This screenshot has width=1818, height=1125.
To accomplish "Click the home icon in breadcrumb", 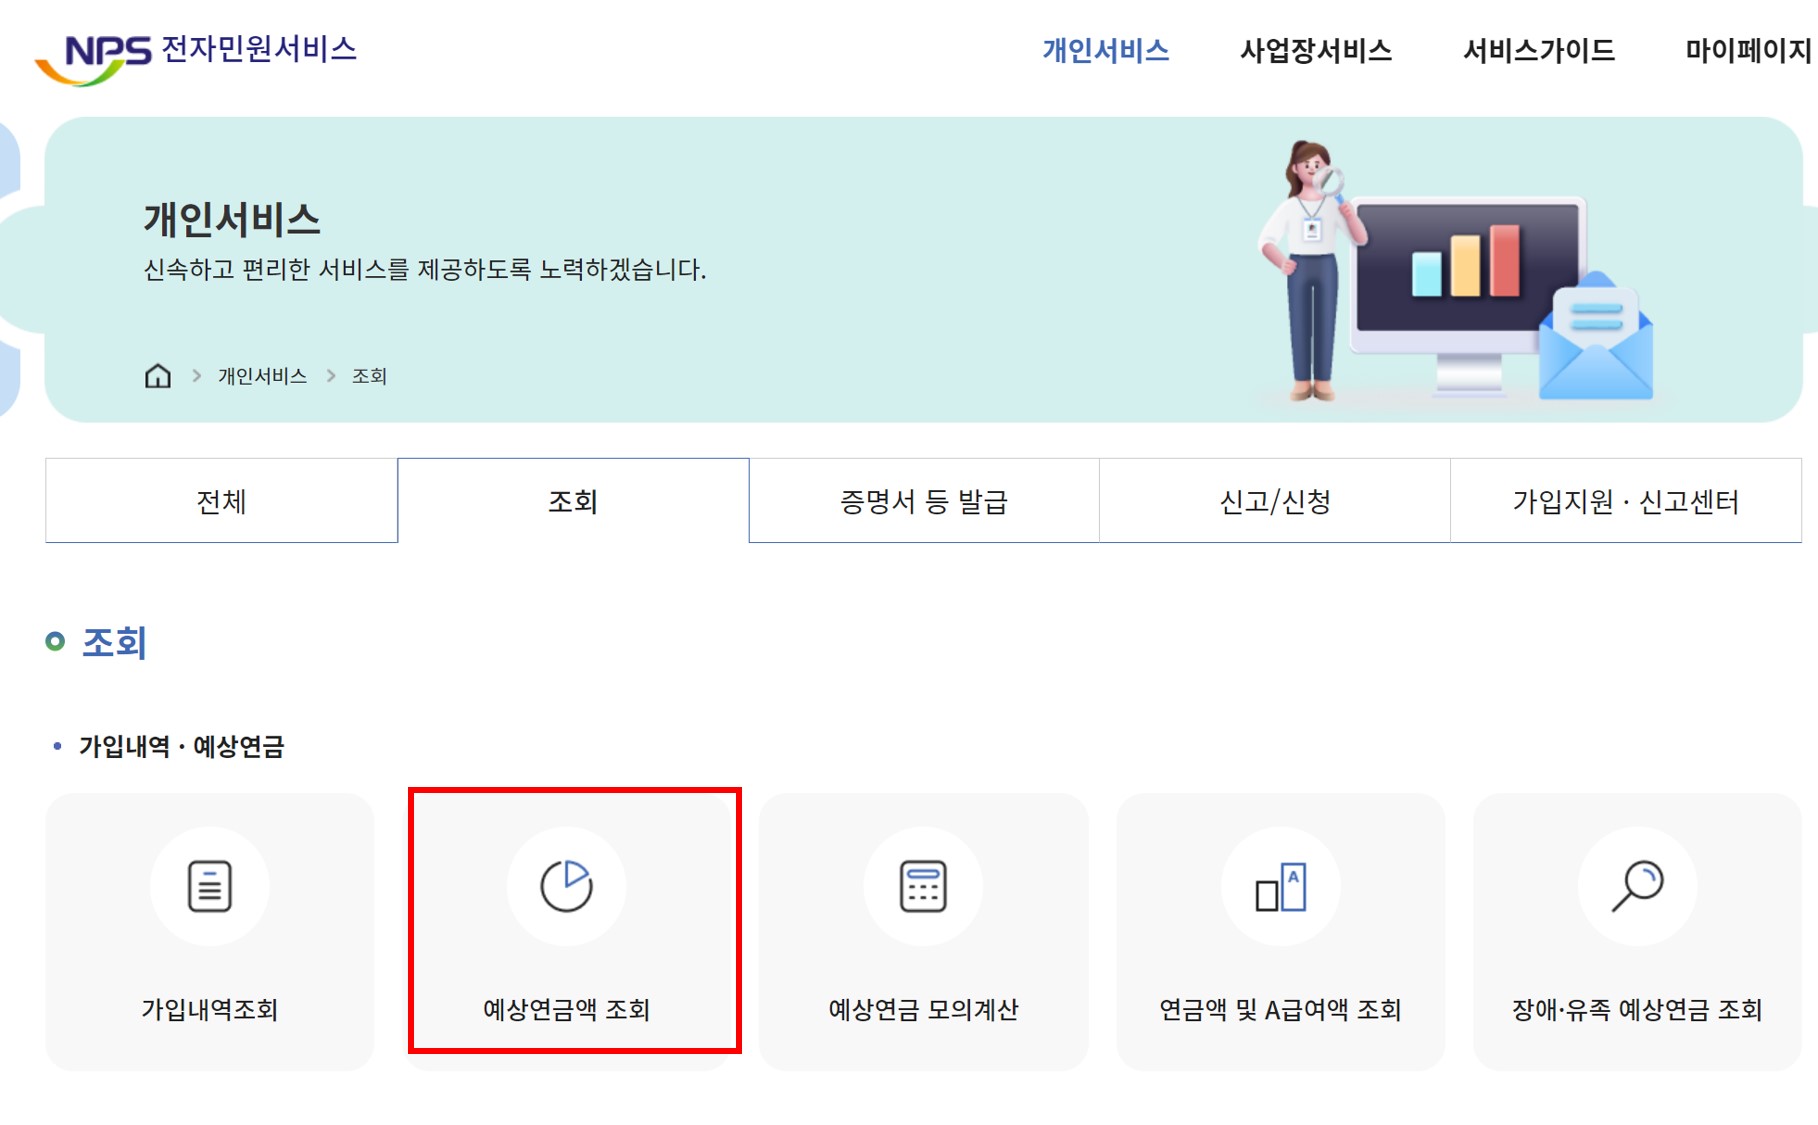I will pyautogui.click(x=158, y=376).
